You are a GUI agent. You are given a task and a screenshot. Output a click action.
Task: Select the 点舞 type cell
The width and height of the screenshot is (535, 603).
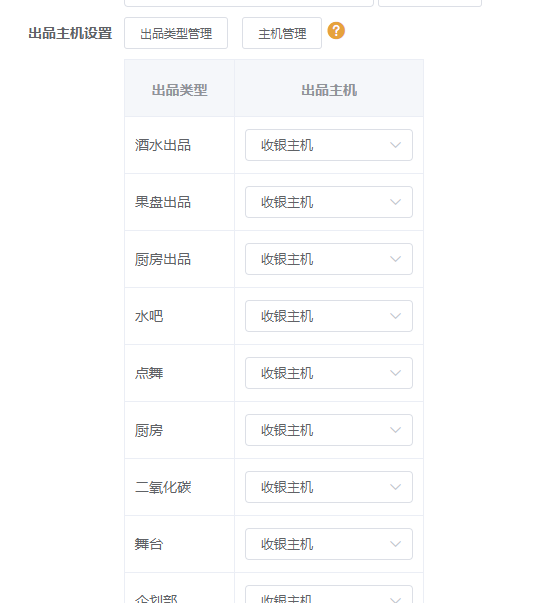click(180, 373)
